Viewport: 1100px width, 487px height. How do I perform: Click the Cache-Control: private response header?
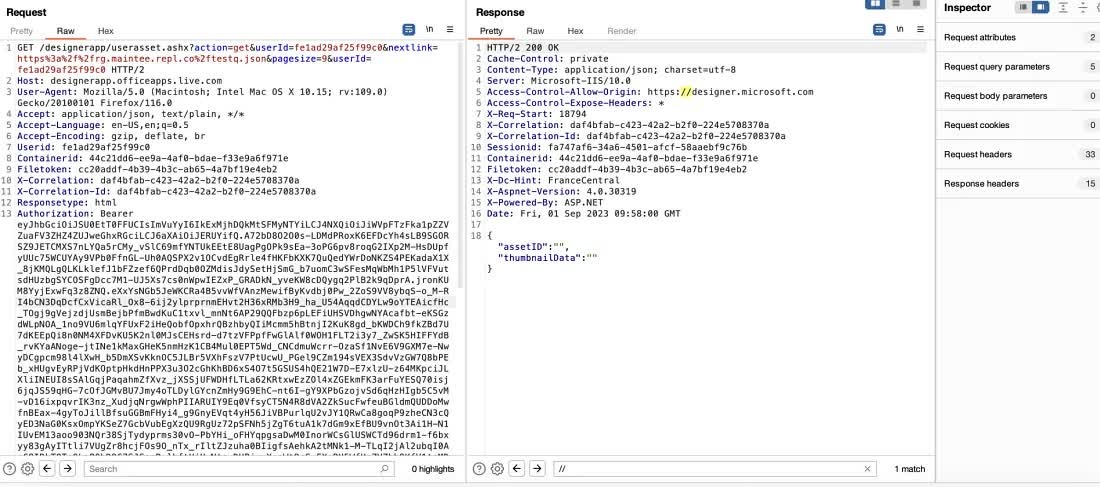click(547, 59)
